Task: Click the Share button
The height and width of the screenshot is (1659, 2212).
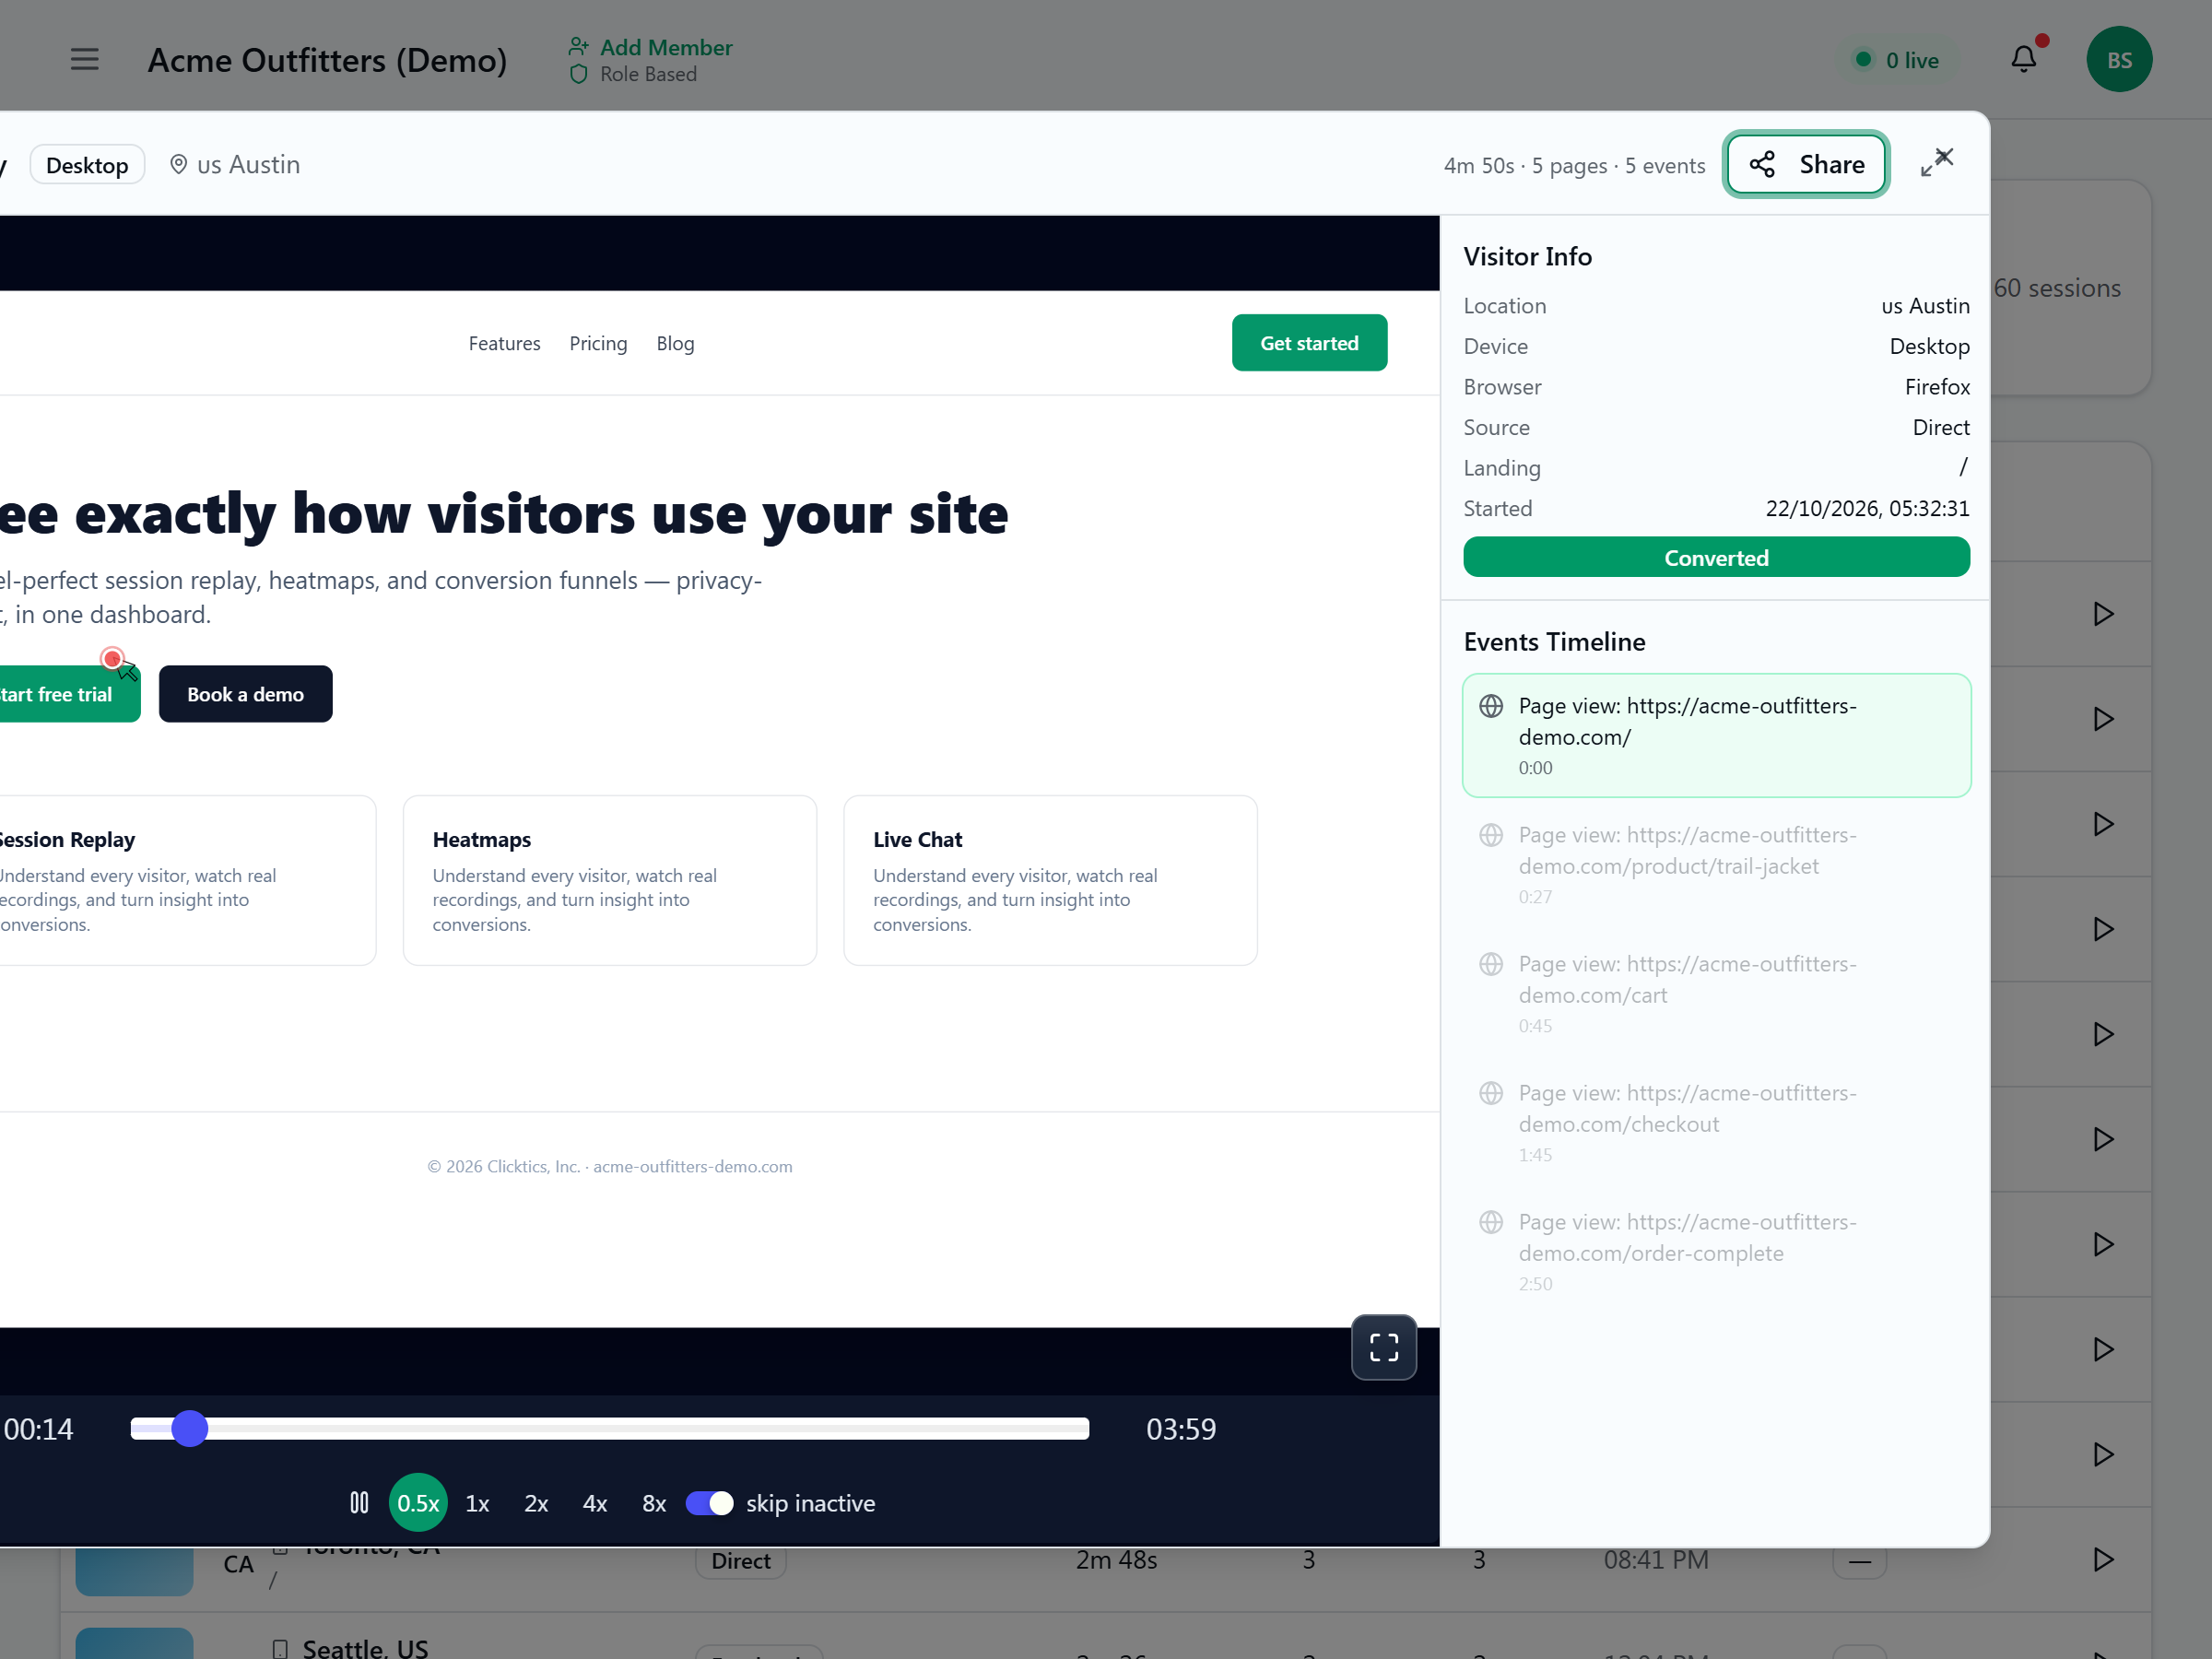Action: point(1806,164)
